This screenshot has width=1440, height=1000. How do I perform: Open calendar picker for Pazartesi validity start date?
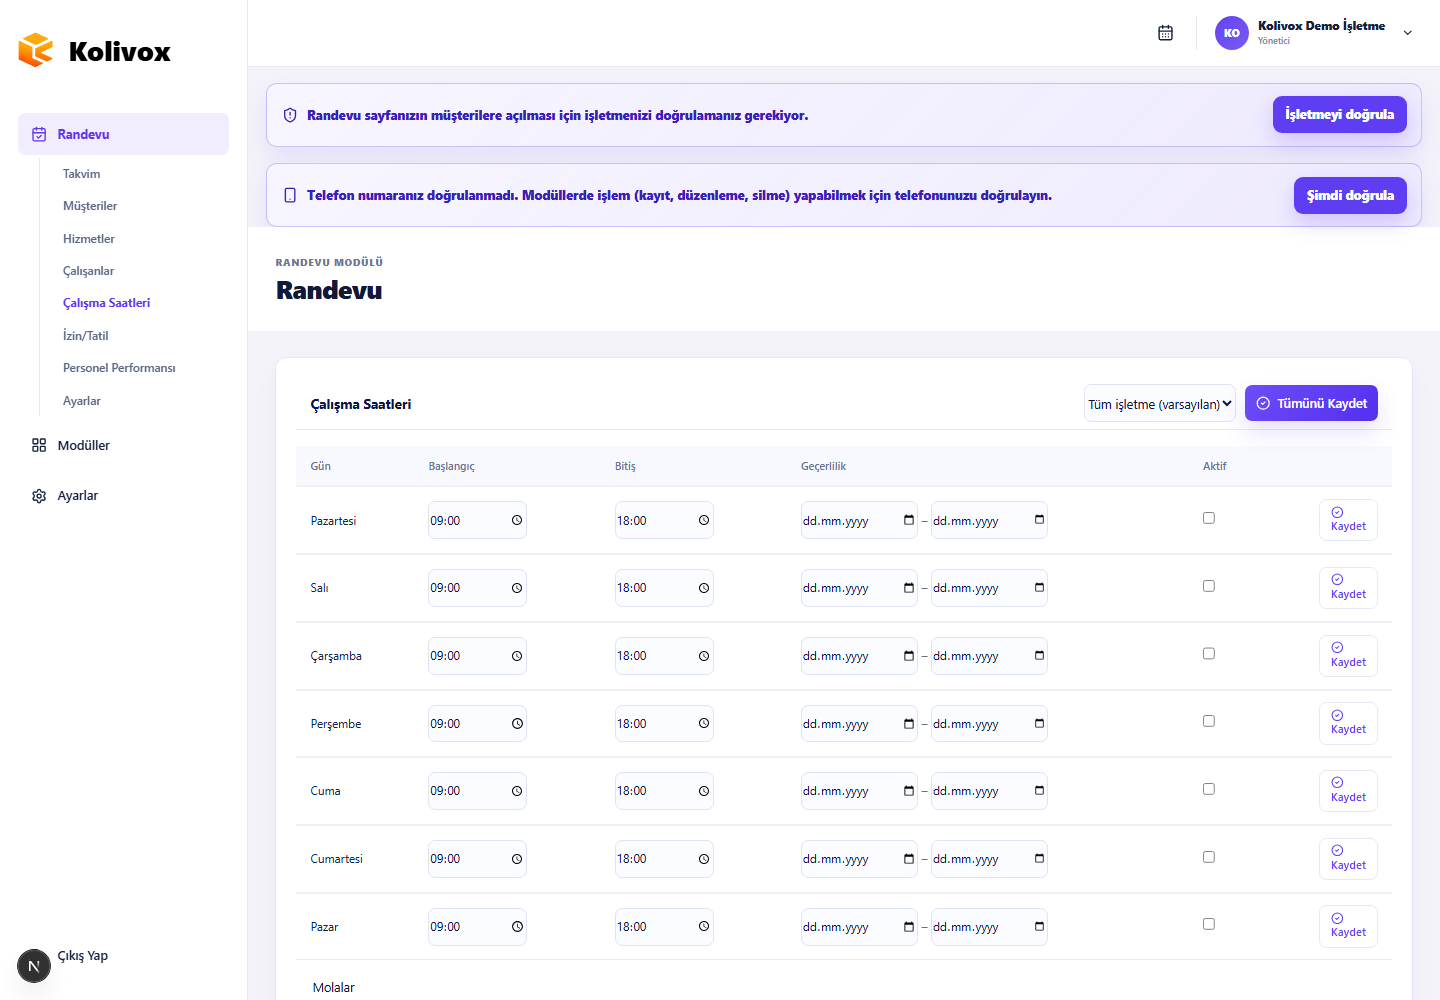click(909, 520)
